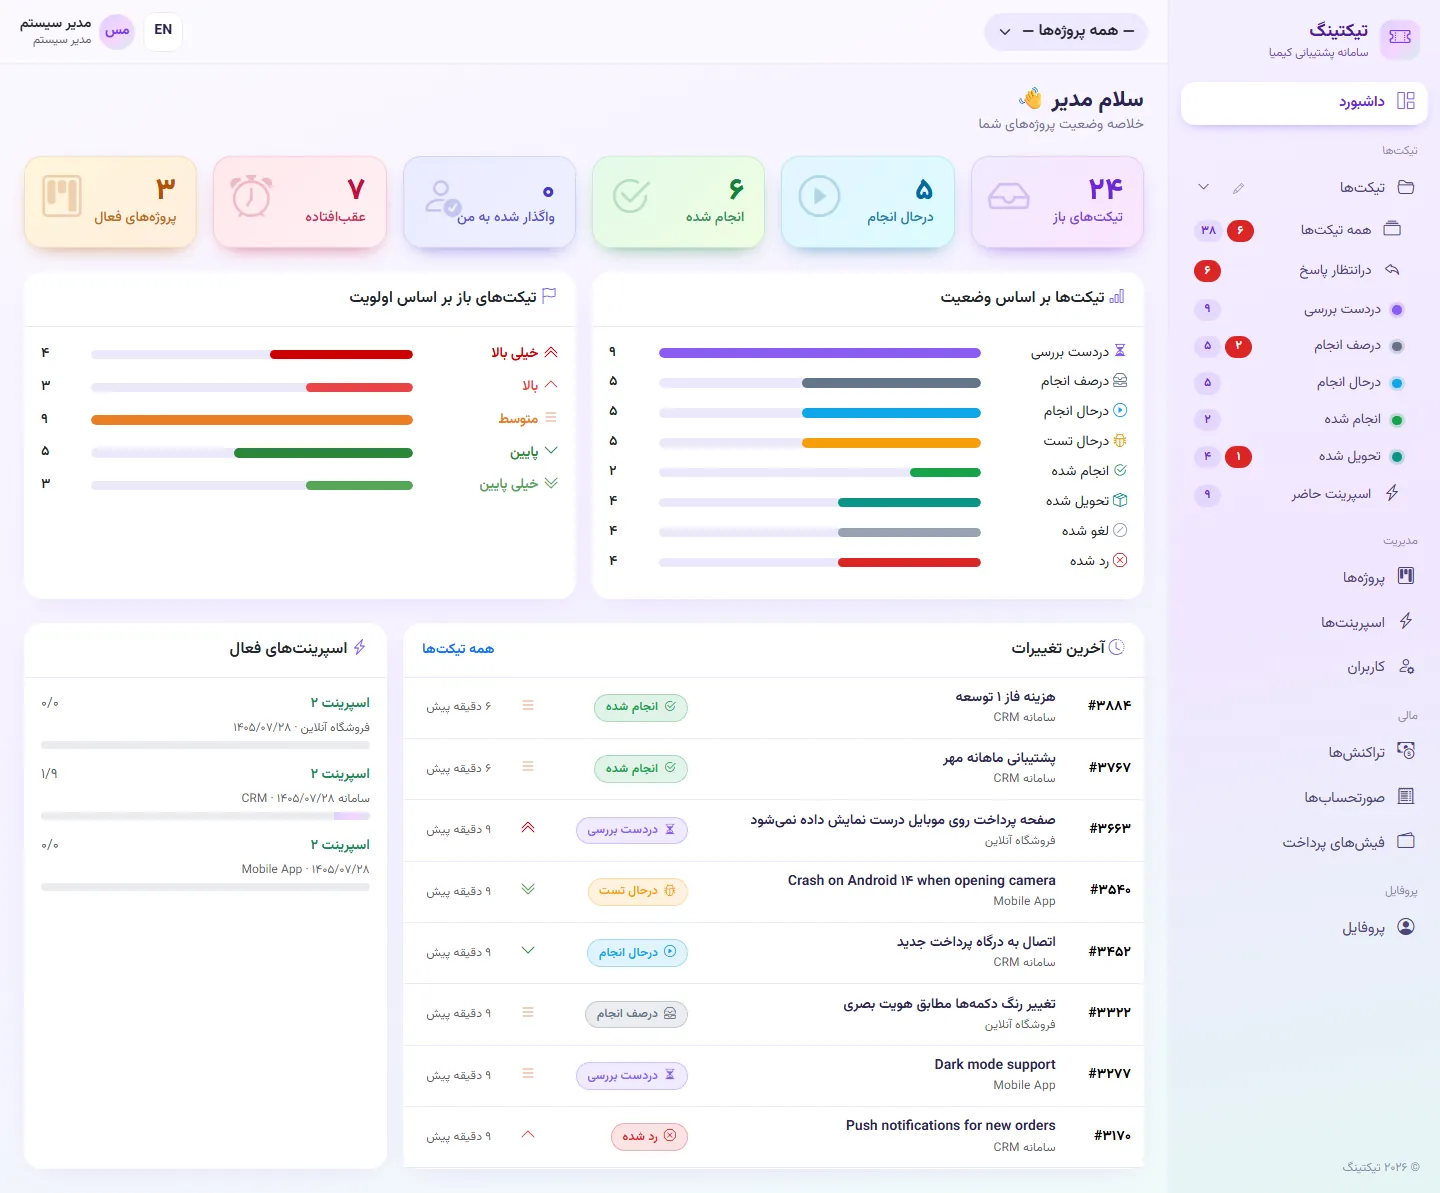
Task: Open the پروفایل profile icon
Action: (1406, 927)
